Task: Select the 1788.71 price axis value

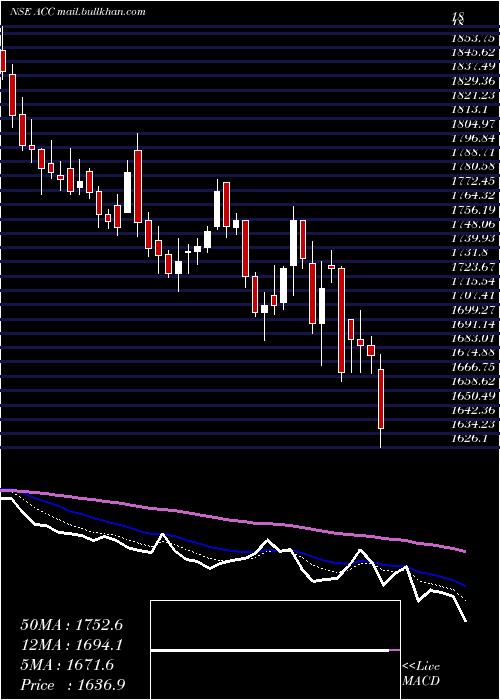Action: [473, 152]
